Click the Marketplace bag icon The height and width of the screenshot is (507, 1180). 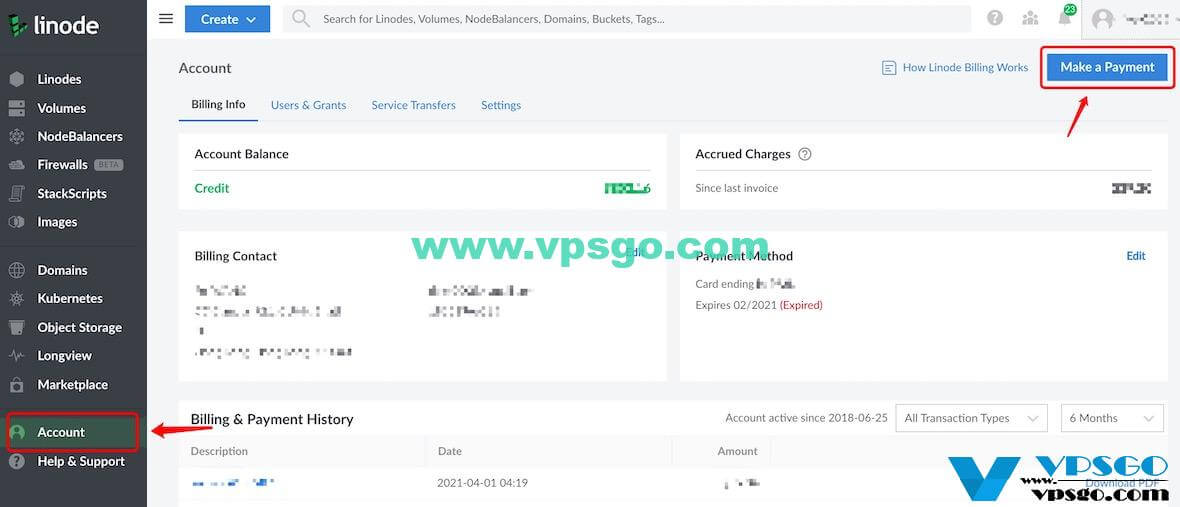(x=17, y=384)
